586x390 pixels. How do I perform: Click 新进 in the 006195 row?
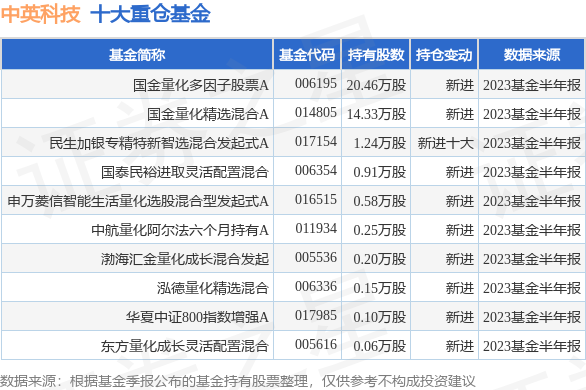pyautogui.click(x=460, y=85)
